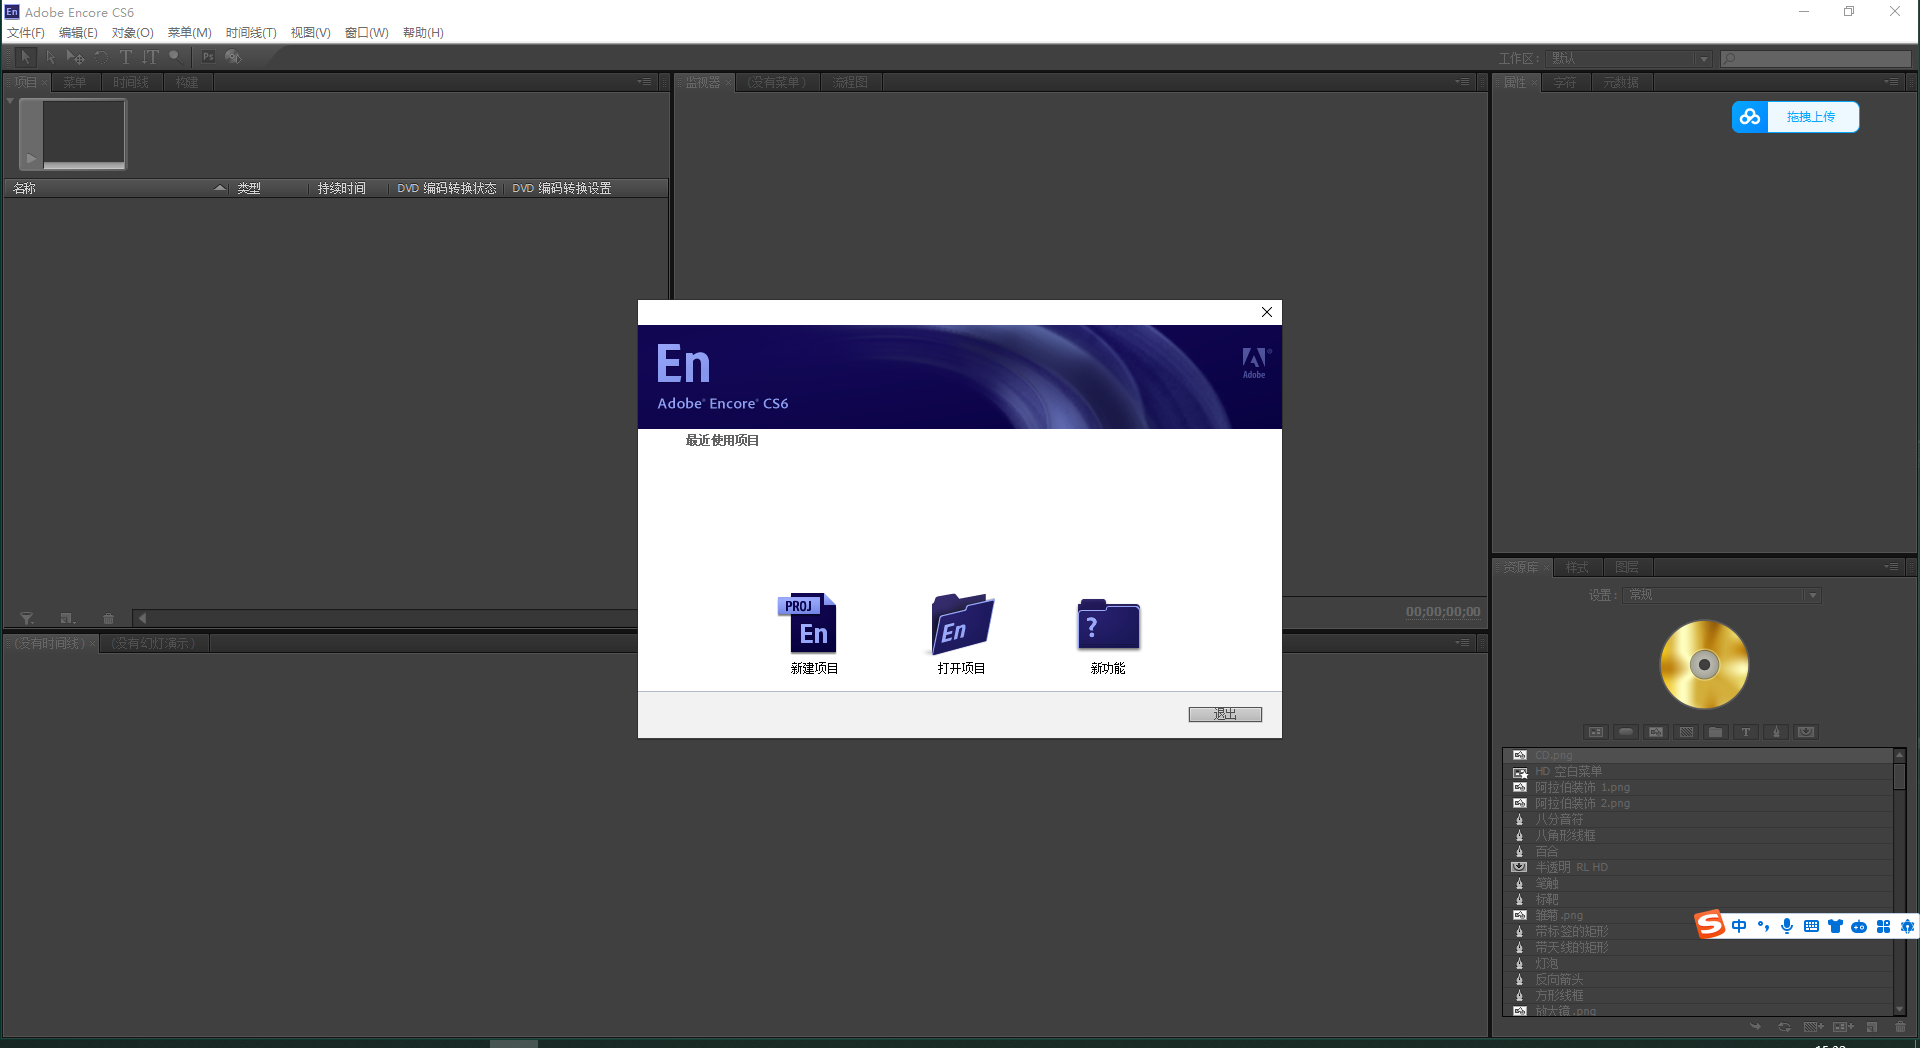Screen dimensions: 1920x1048
Task: Toggle the text items (T) filter in the library
Action: tap(1746, 732)
